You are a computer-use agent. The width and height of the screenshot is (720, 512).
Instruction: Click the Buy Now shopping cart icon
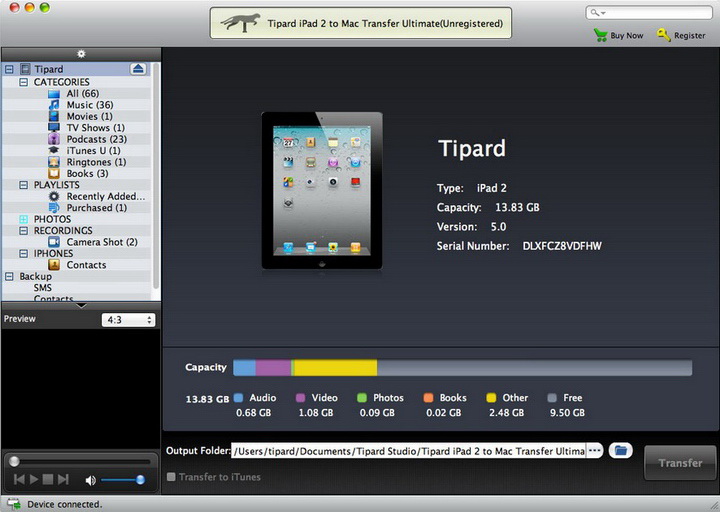click(600, 35)
